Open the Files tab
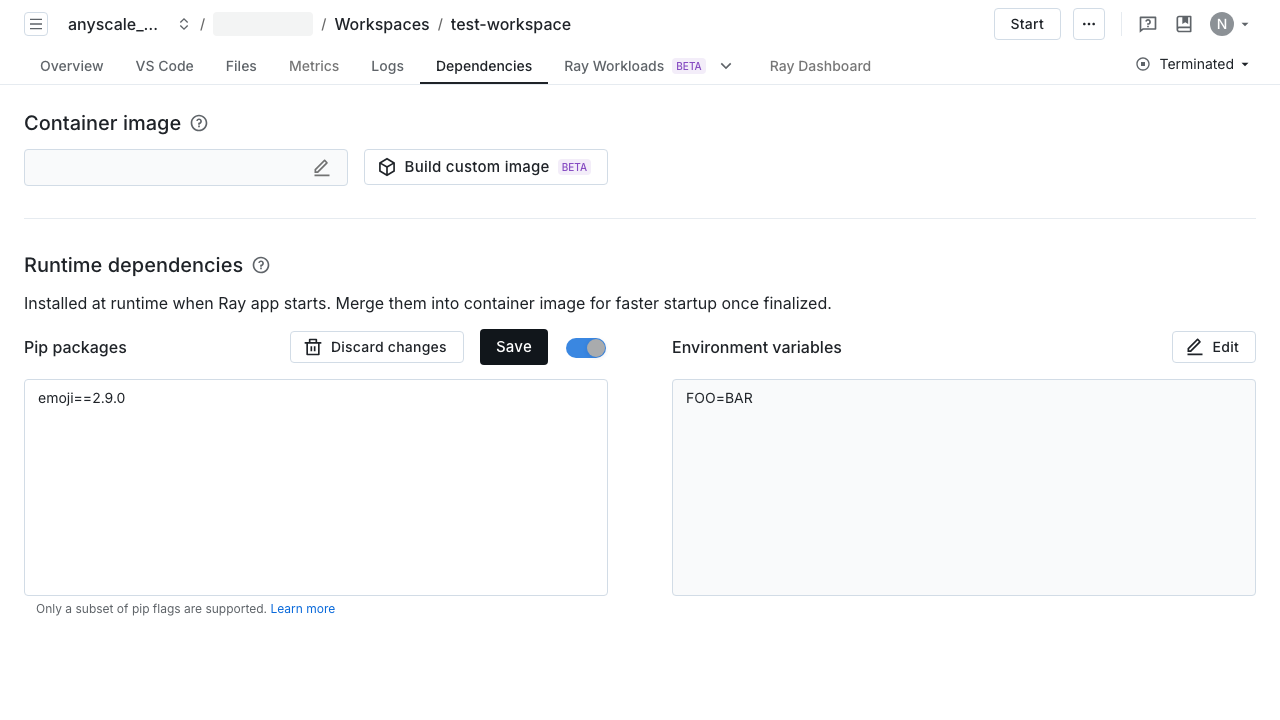This screenshot has width=1280, height=720. pos(241,66)
